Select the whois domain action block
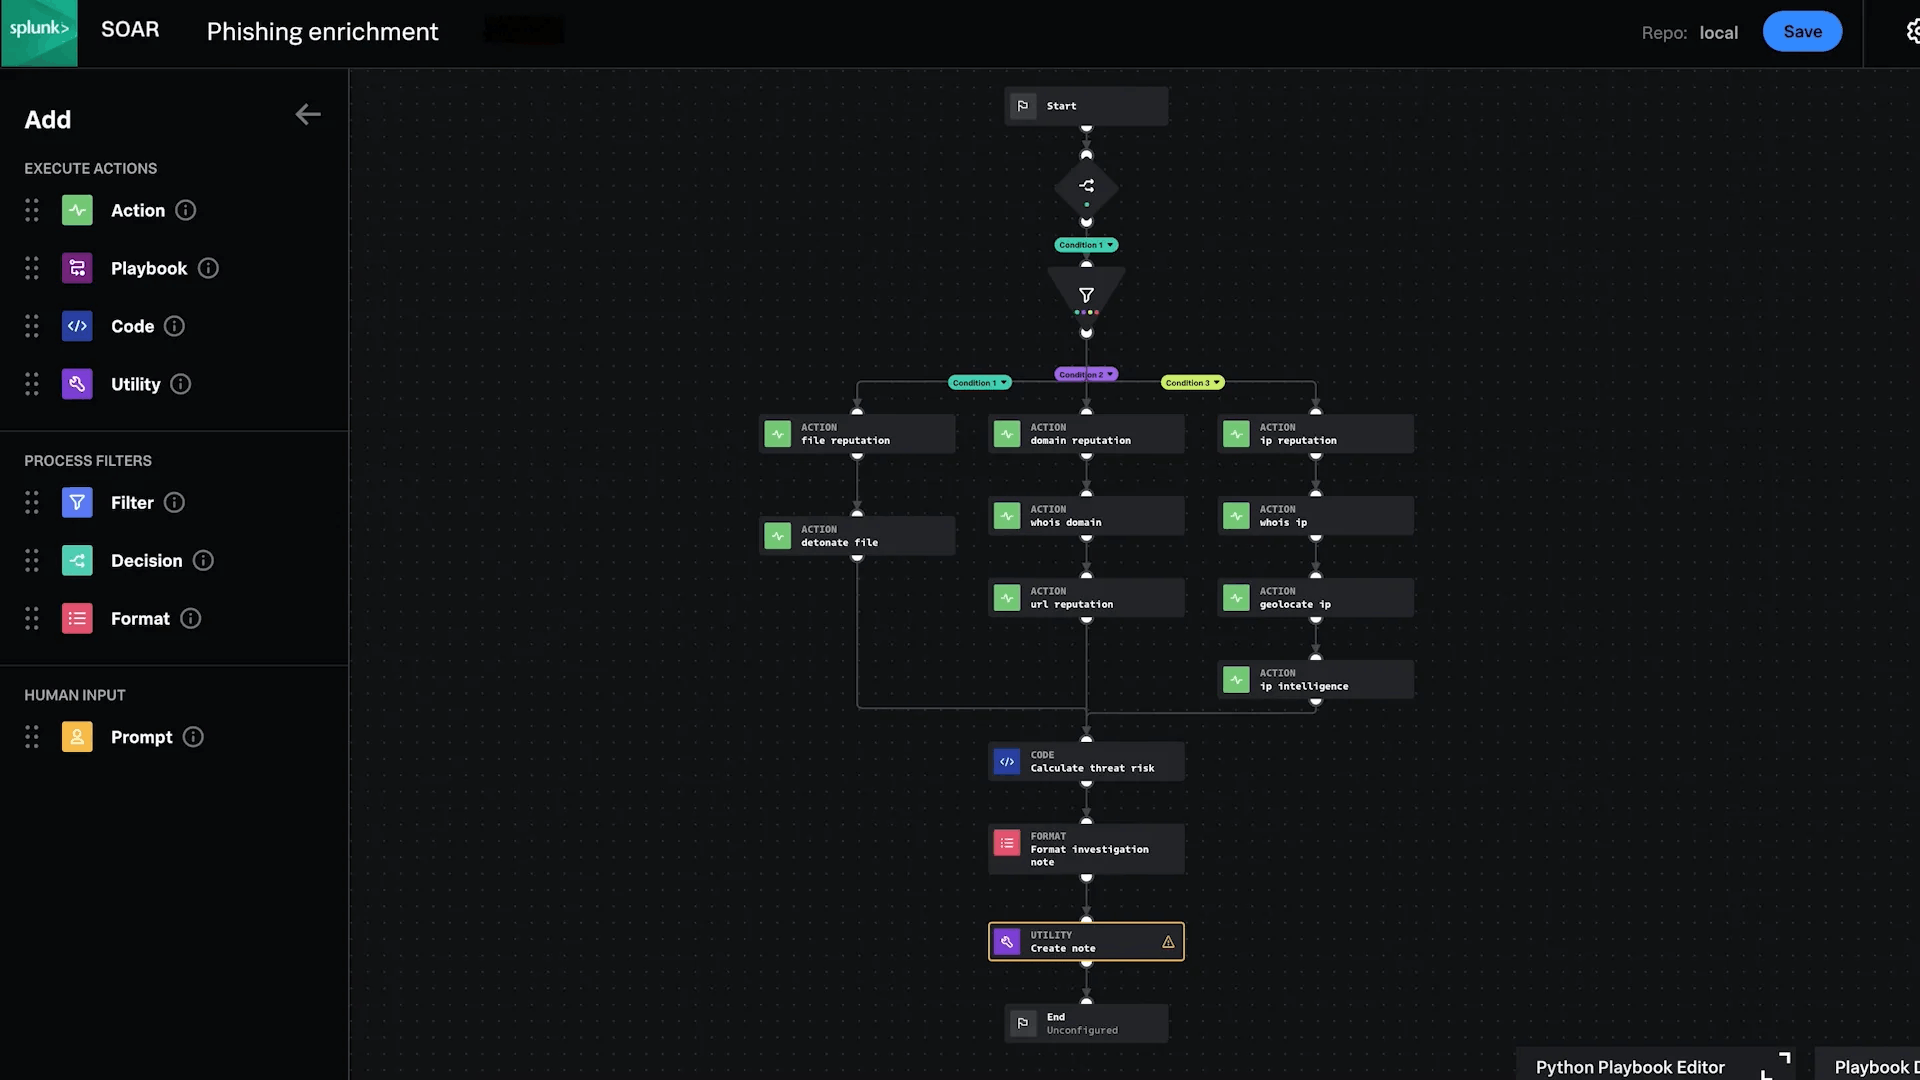 1086,516
